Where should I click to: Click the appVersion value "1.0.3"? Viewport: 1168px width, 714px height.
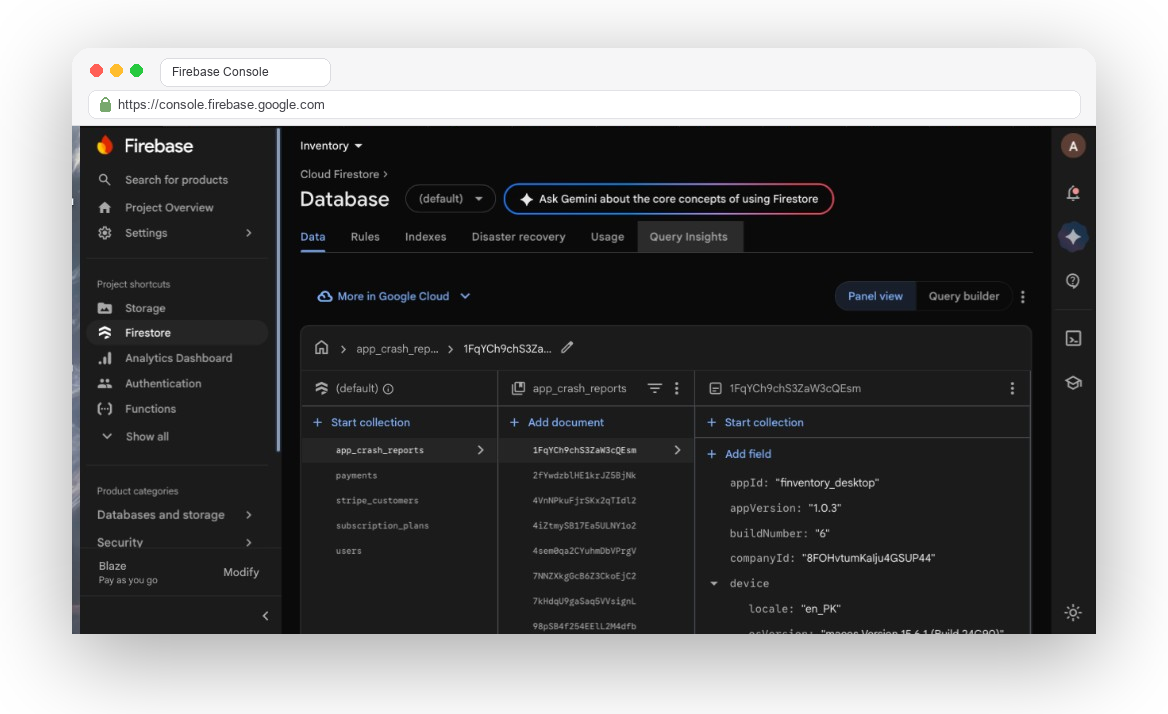pyautogui.click(x=825, y=509)
